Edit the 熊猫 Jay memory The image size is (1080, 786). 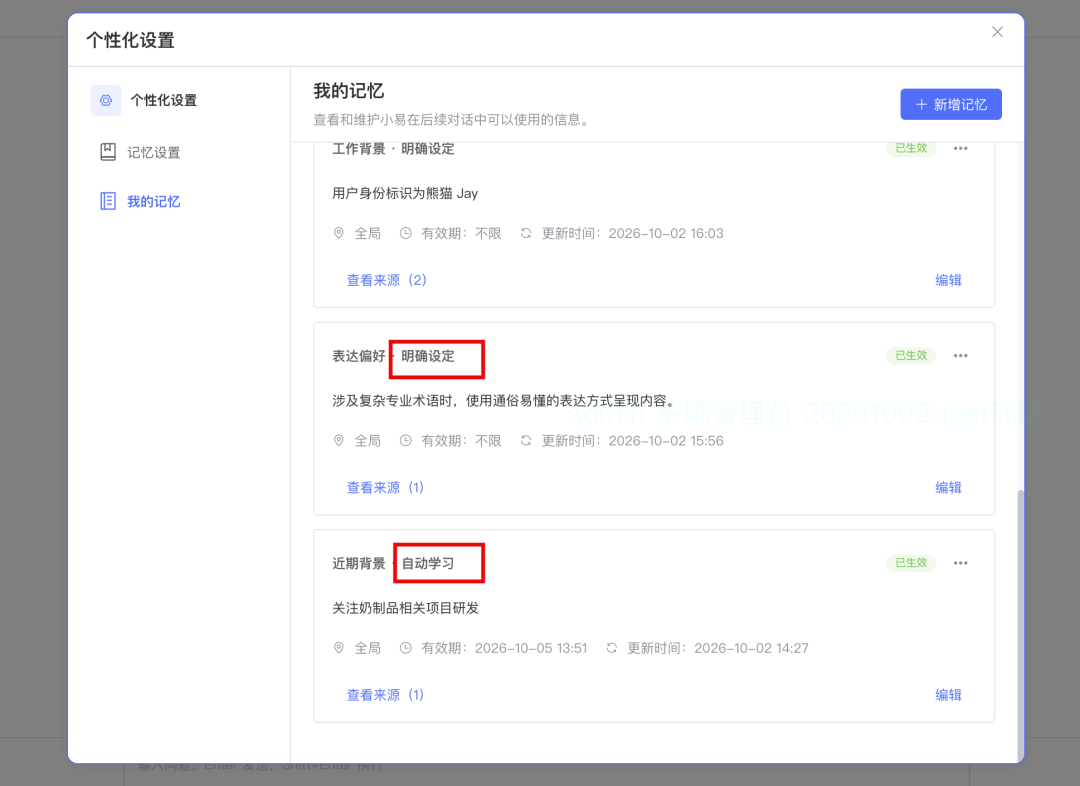click(x=948, y=280)
